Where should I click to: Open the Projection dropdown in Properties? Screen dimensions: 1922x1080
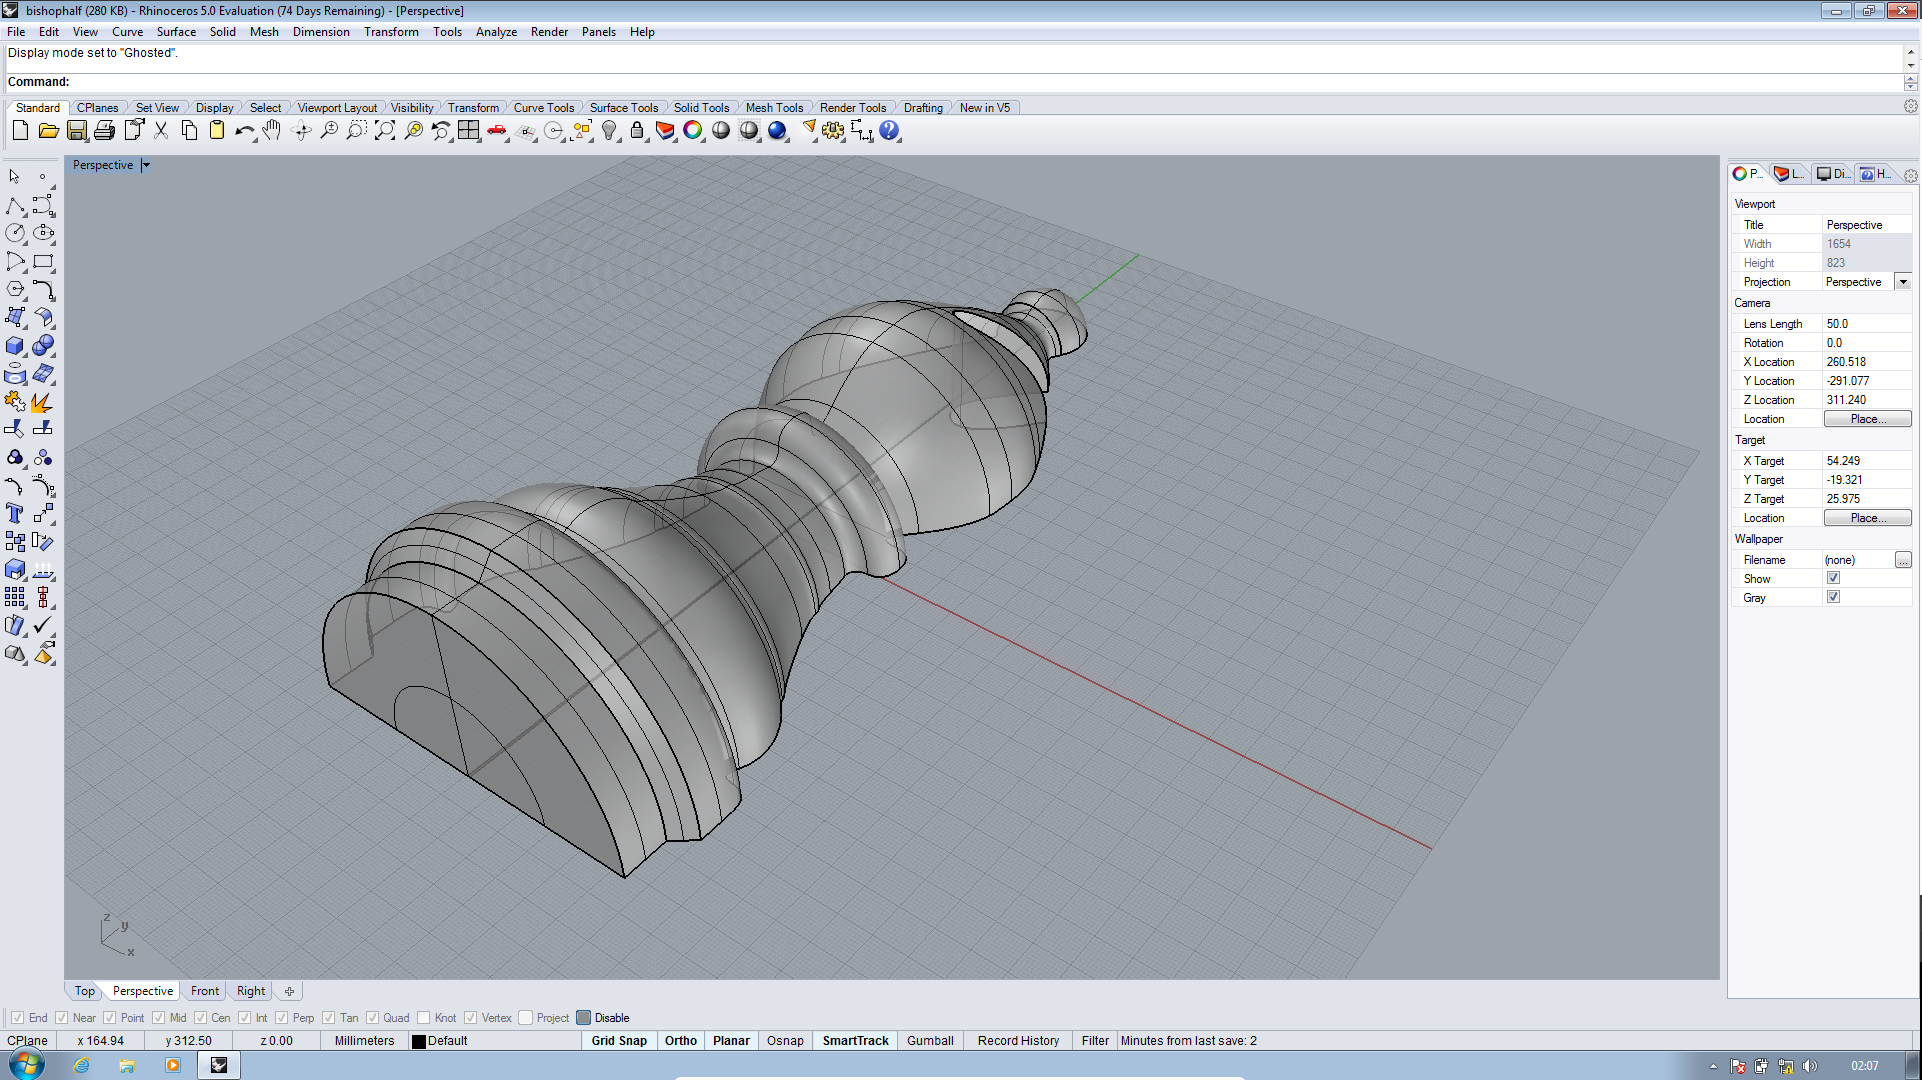pos(1903,282)
